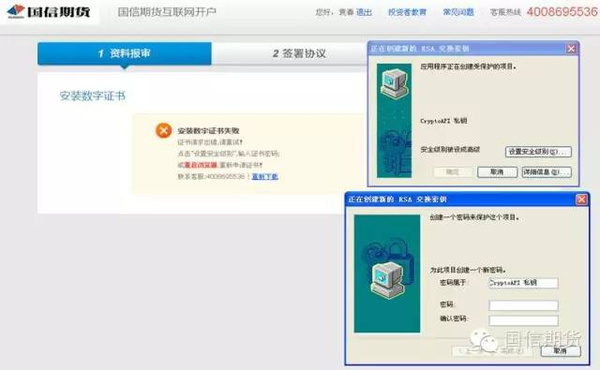Click the 设置安全级别(S)... button
Image resolution: width=600 pixels, height=370 pixels.
coord(538,152)
